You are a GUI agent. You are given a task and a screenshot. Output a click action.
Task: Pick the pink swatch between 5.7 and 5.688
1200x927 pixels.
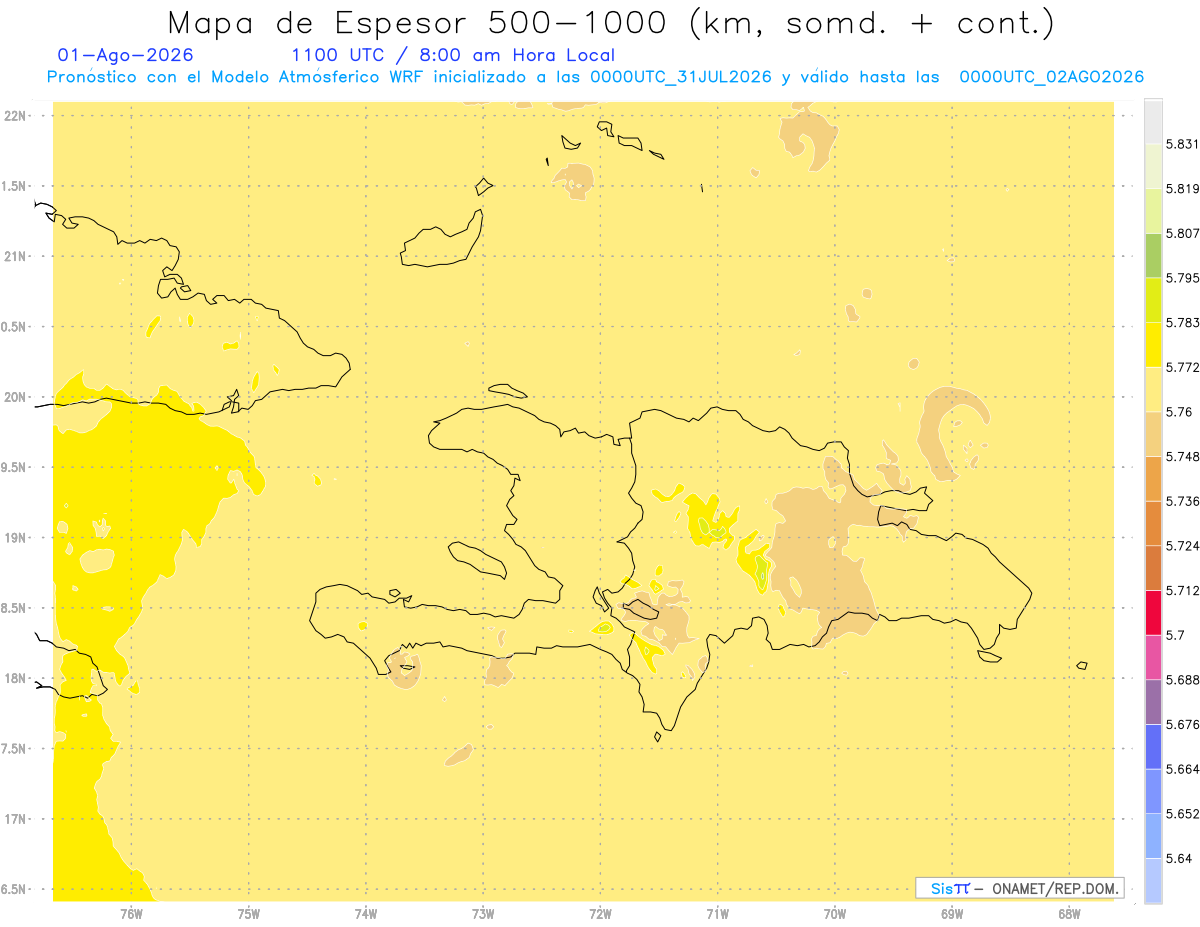(1153, 657)
